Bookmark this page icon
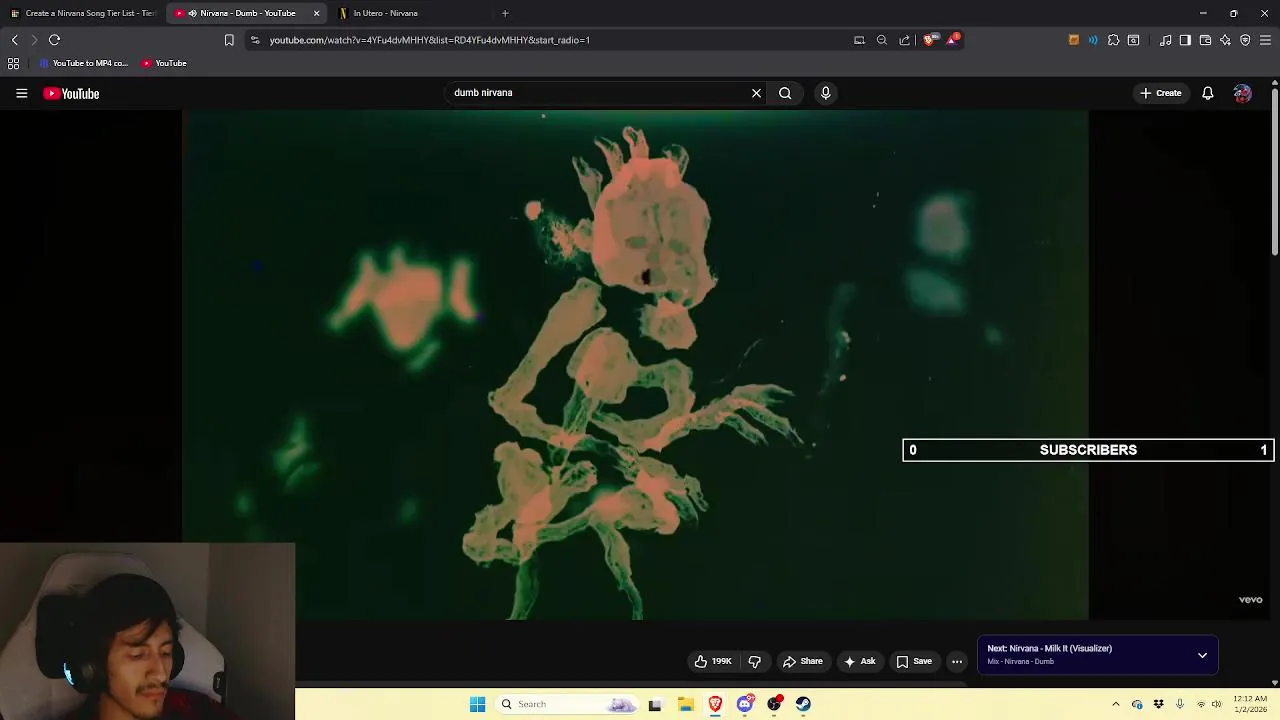The height and width of the screenshot is (720, 1280). (x=229, y=40)
